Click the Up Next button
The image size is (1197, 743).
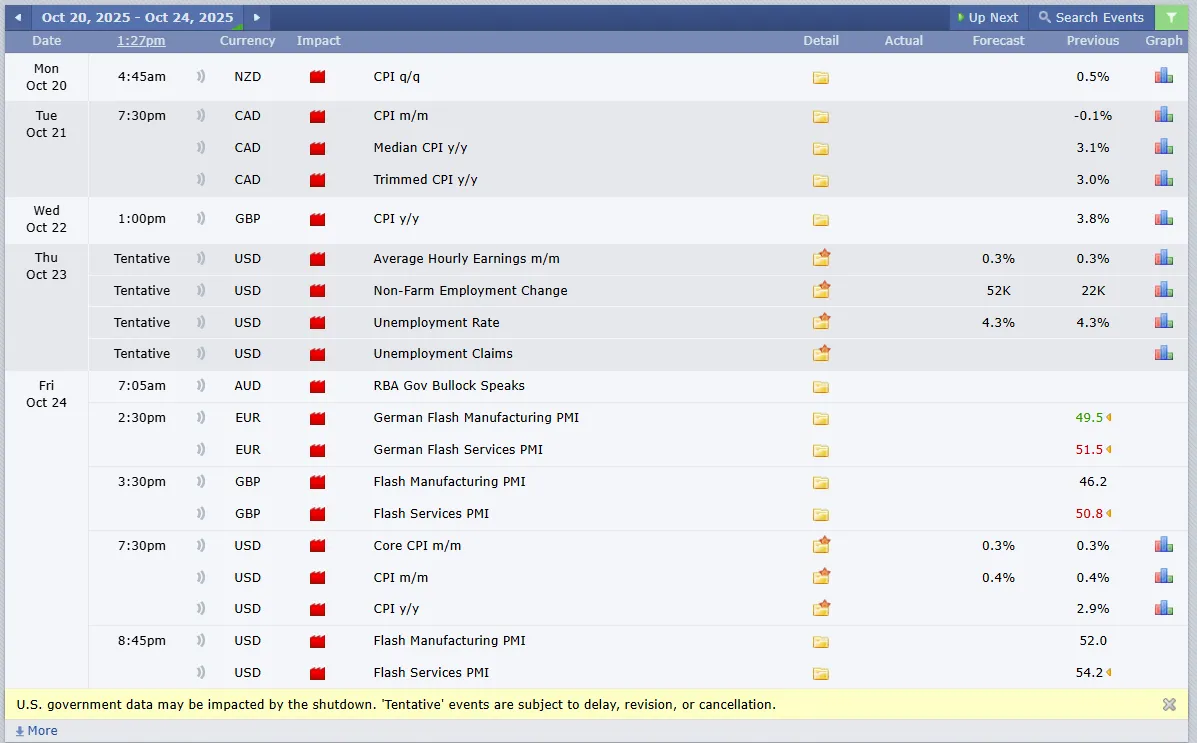click(988, 17)
